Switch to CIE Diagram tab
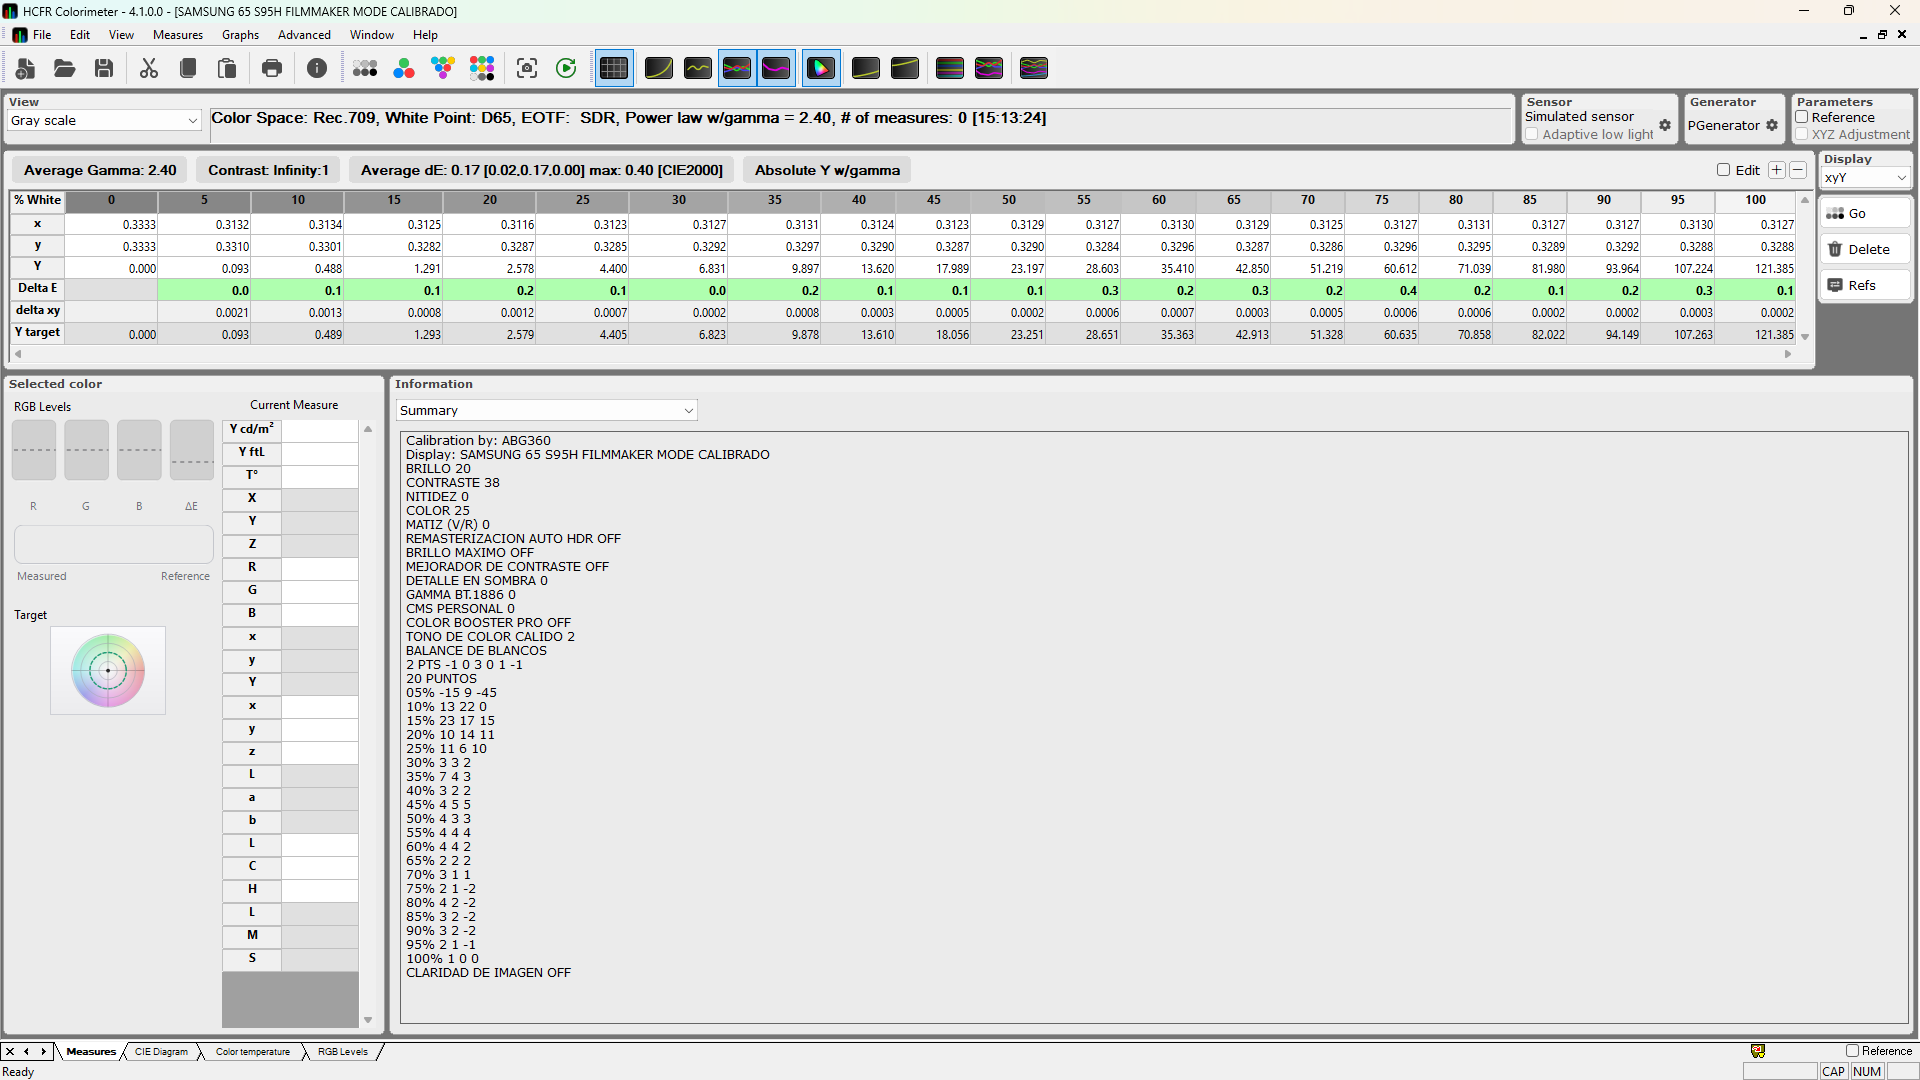This screenshot has width=1920, height=1080. pyautogui.click(x=161, y=1051)
